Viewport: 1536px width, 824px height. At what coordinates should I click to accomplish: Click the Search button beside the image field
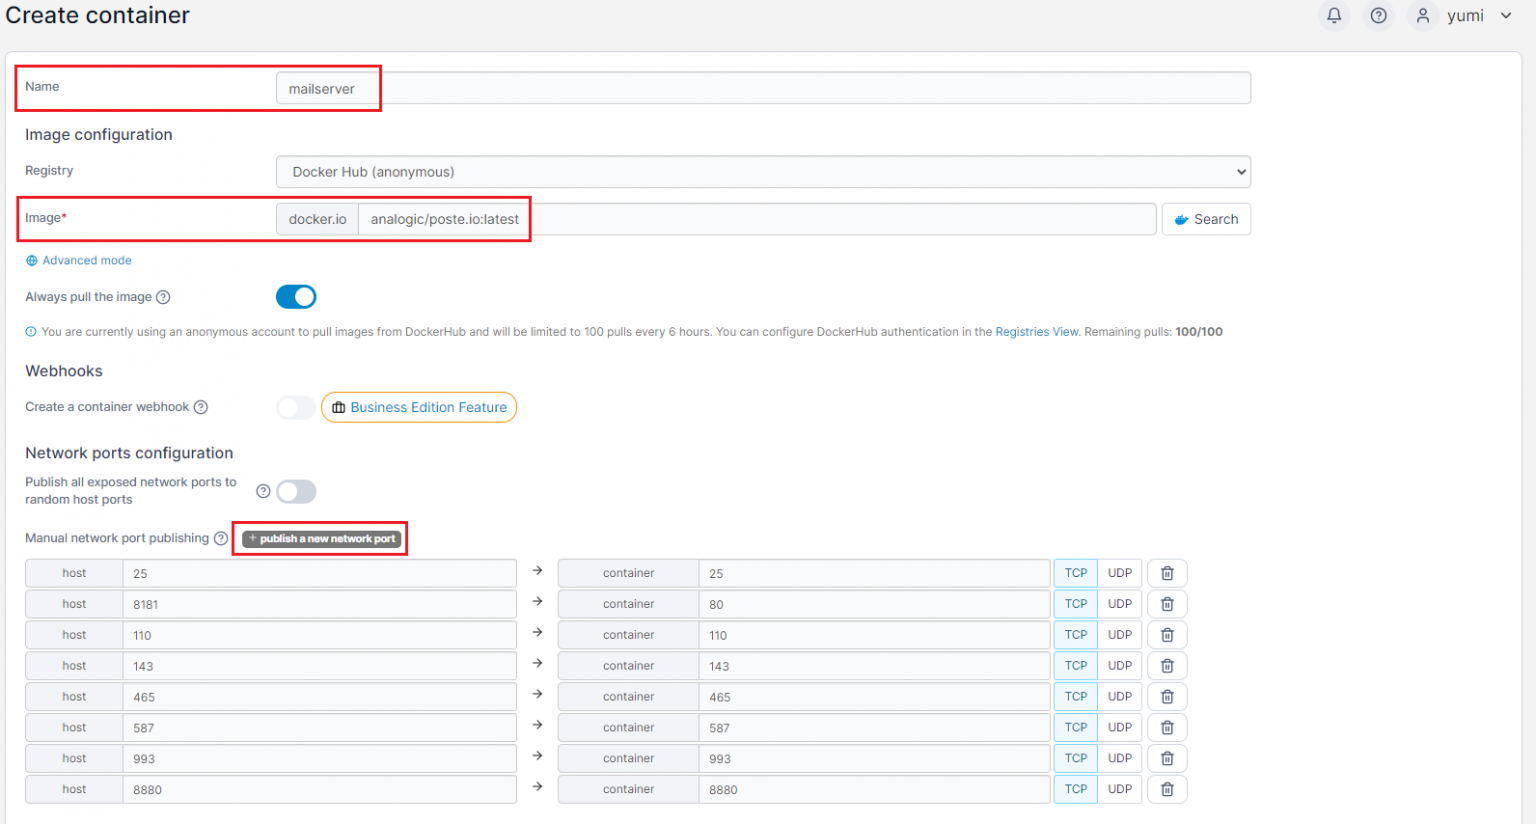coord(1206,219)
